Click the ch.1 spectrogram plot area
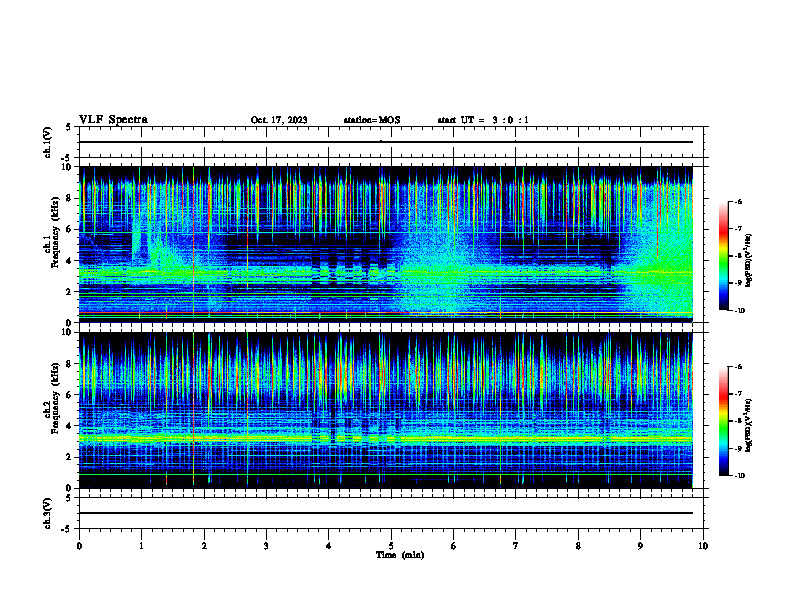Viewport: 792px width, 612px height. click(386, 244)
